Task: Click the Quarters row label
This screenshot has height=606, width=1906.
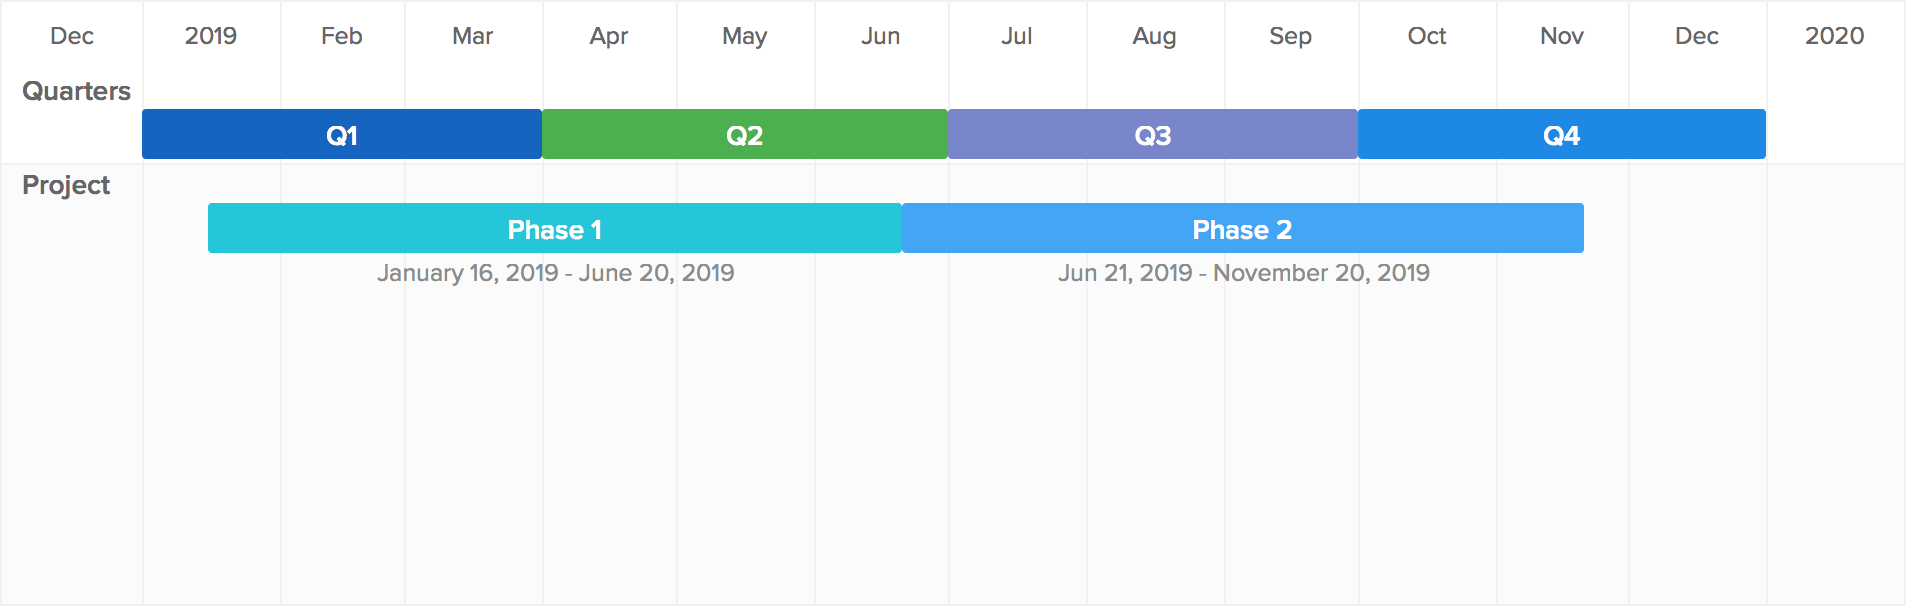Action: 76,91
